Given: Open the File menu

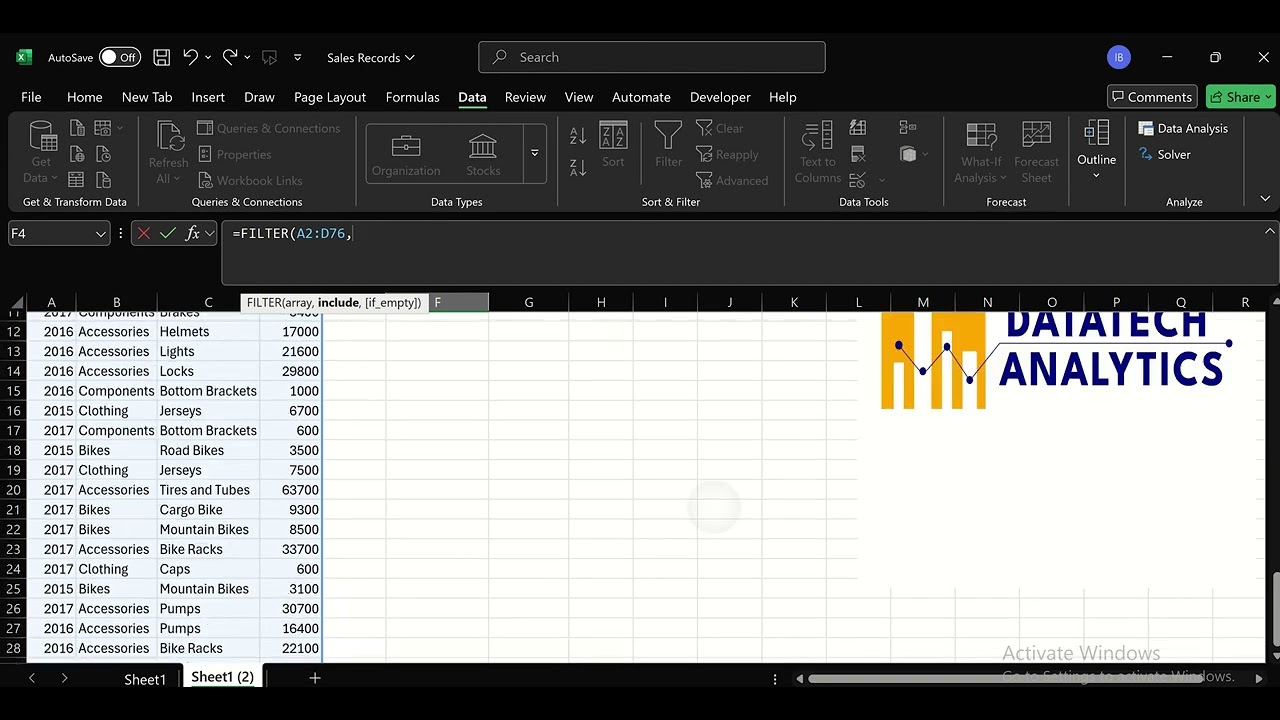Looking at the screenshot, I should tap(31, 97).
